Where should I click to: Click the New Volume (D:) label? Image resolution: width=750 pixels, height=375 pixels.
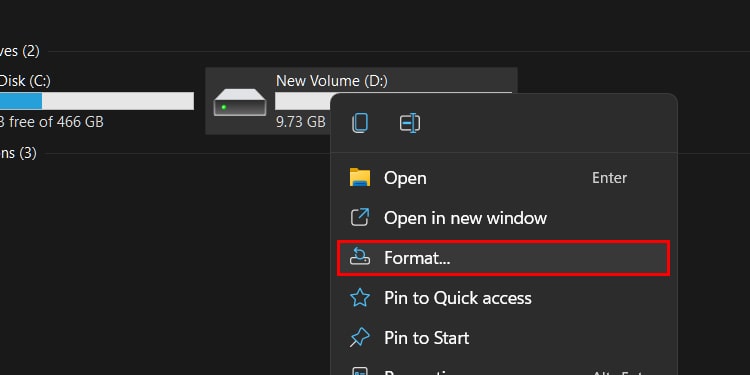point(331,81)
